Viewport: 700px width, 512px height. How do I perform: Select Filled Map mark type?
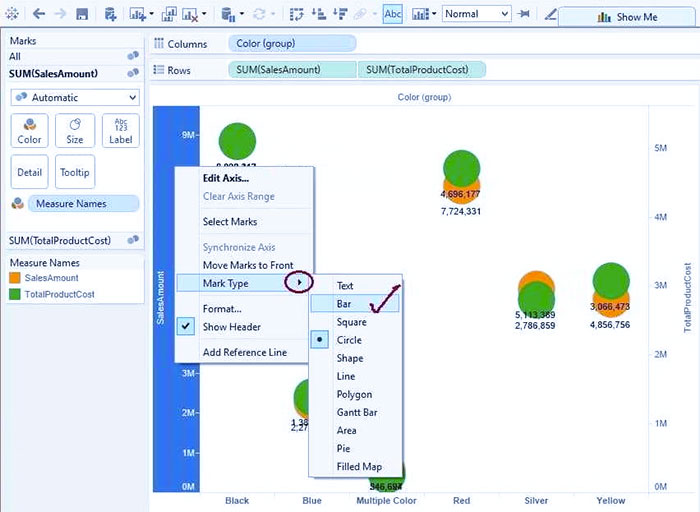(355, 466)
